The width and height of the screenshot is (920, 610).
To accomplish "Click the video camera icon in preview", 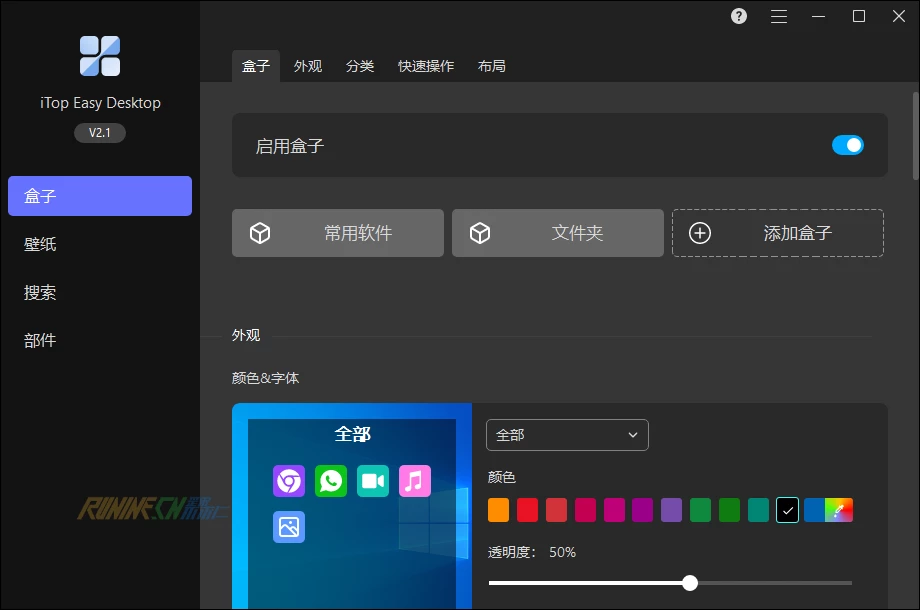I will tap(373, 481).
